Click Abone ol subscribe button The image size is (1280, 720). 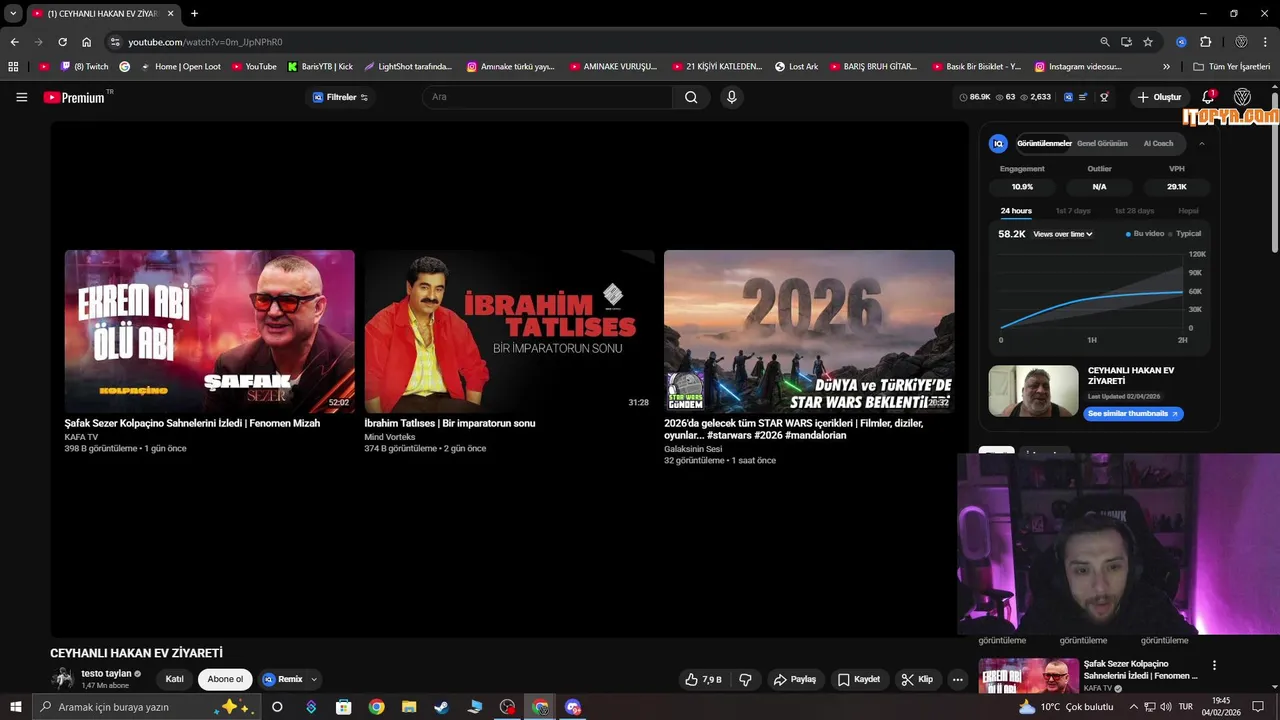225,679
